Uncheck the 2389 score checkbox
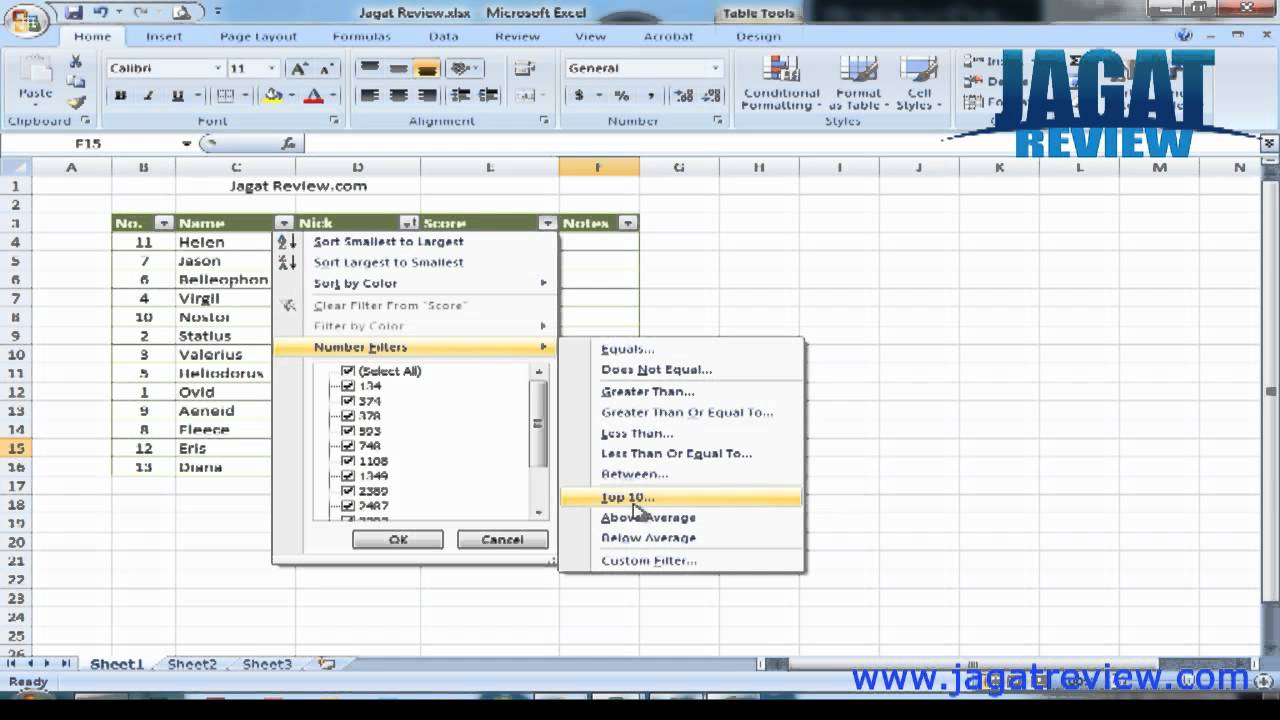Screen dimensions: 1280x720 pyautogui.click(x=348, y=491)
